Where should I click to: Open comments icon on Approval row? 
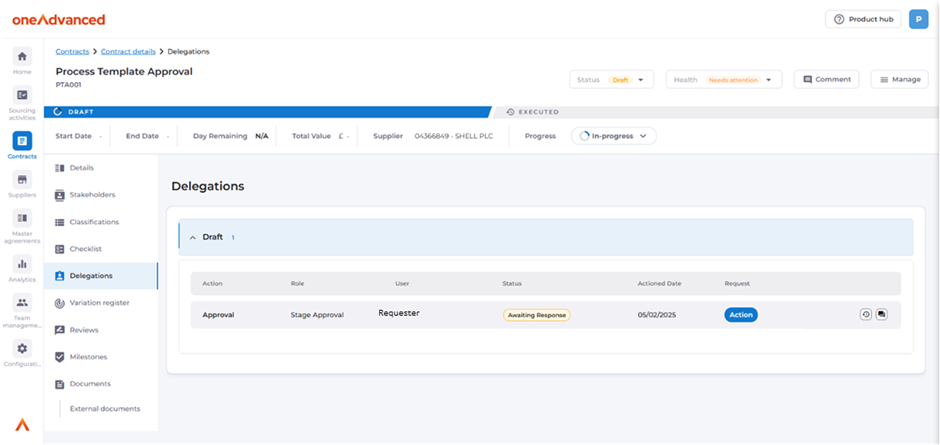pyautogui.click(x=882, y=314)
